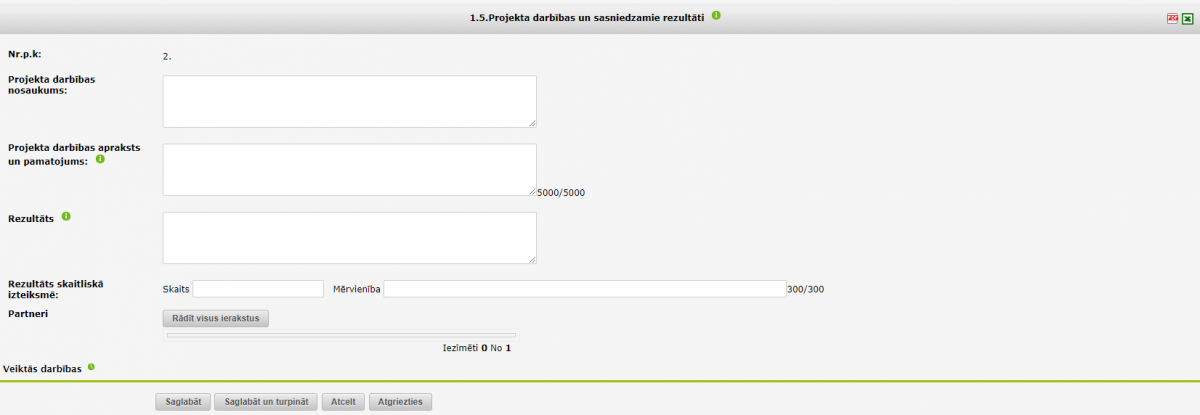Go back using 'Atgriezties' button

(400, 402)
